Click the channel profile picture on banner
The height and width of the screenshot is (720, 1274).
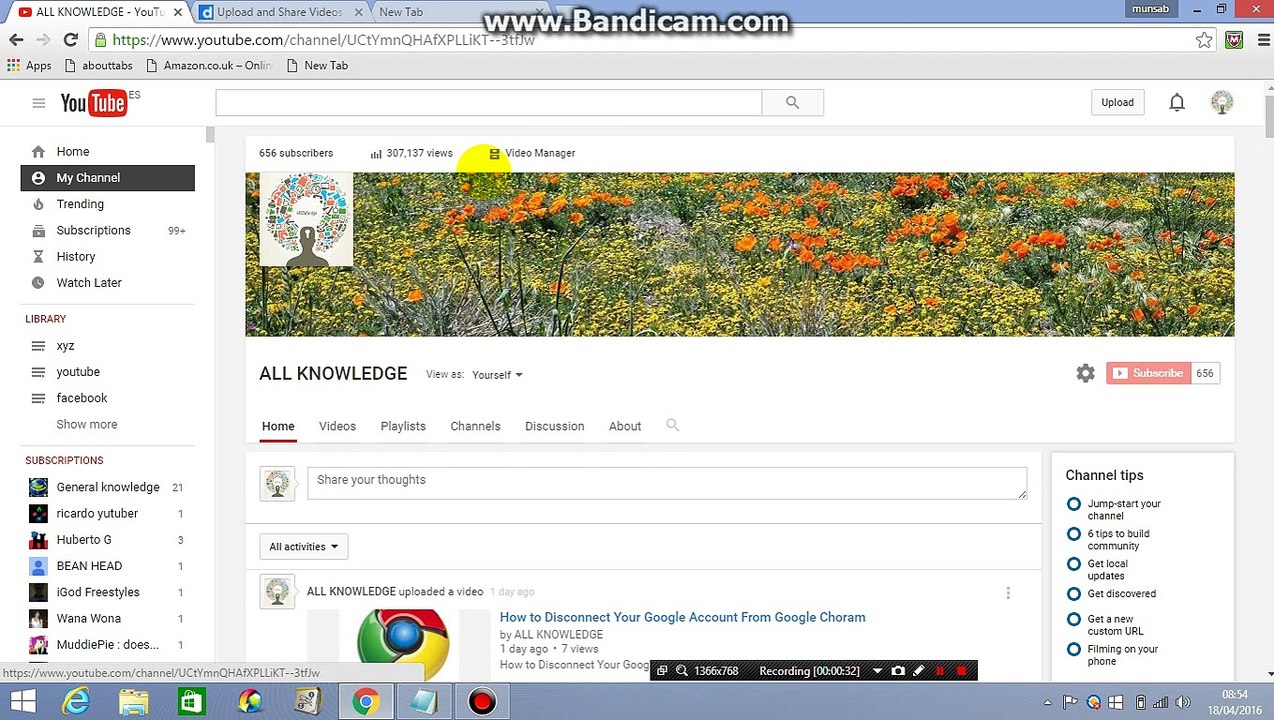306,219
